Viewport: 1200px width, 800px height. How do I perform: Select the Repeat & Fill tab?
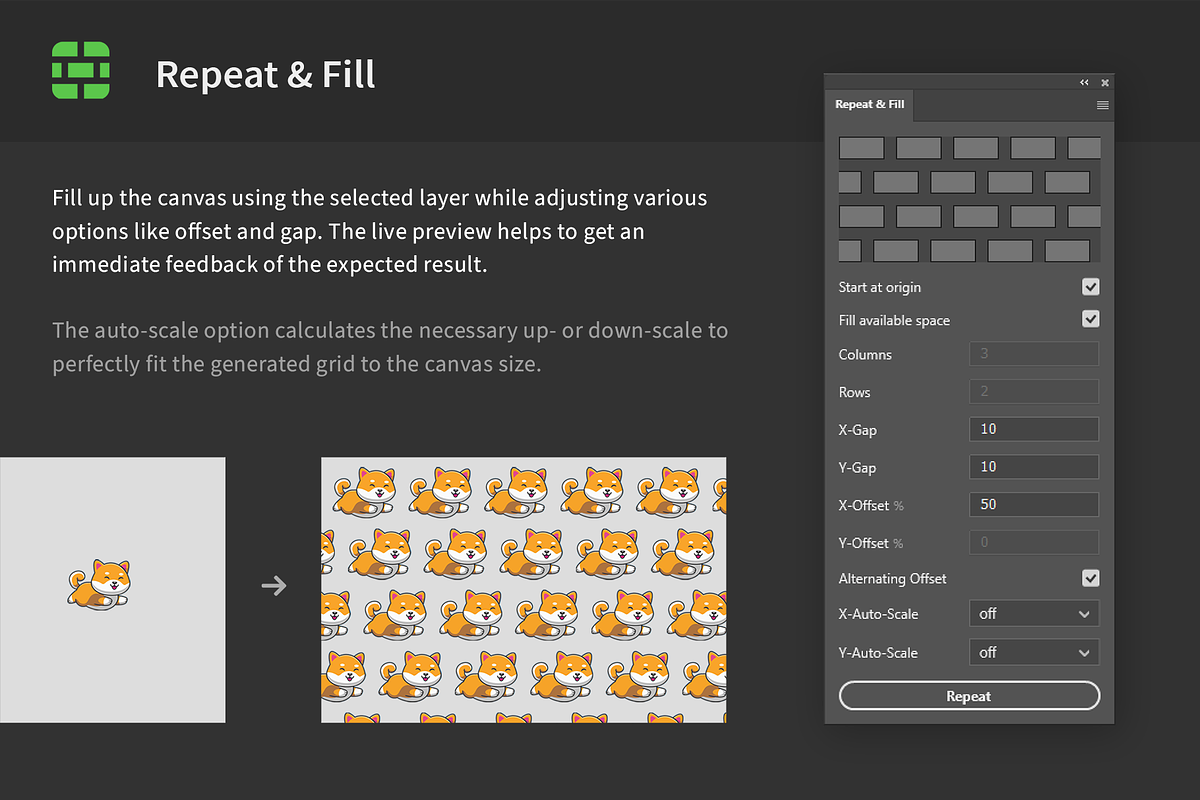(x=868, y=104)
